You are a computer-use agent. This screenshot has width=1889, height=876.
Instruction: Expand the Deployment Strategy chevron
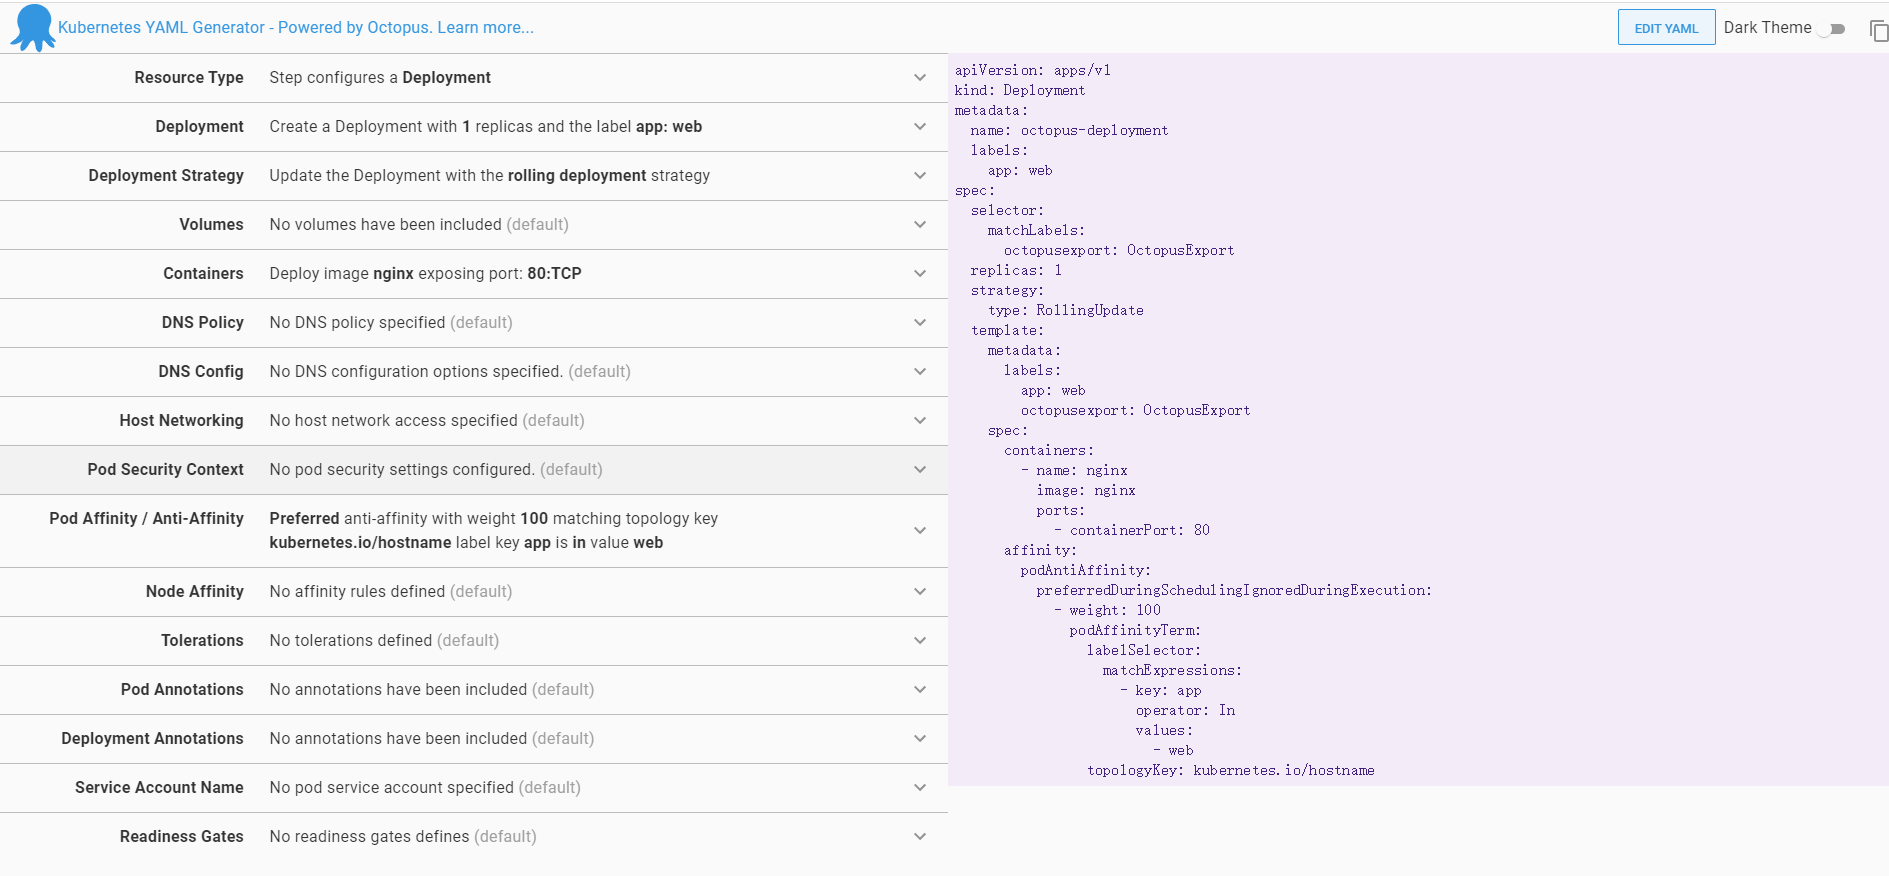coord(920,176)
